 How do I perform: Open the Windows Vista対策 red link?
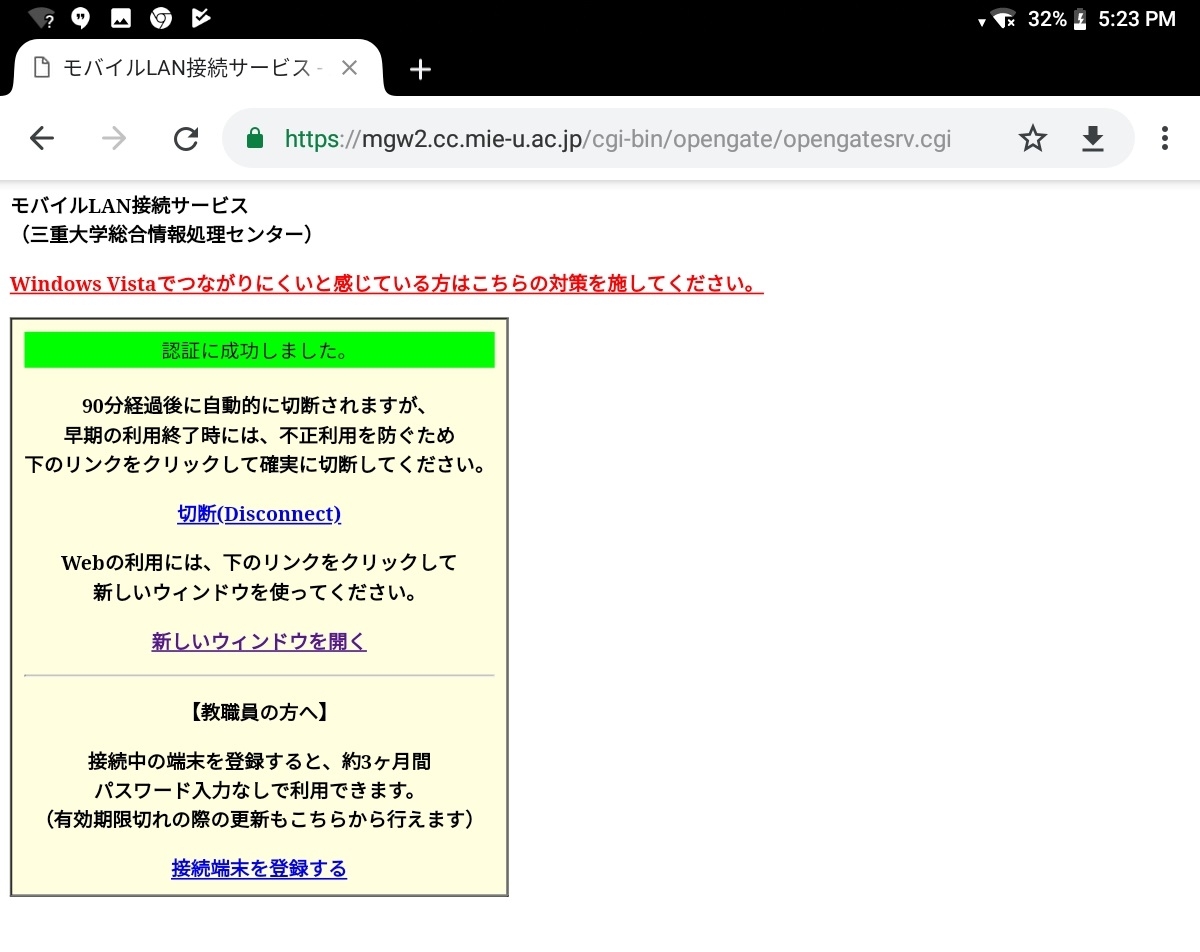point(386,284)
